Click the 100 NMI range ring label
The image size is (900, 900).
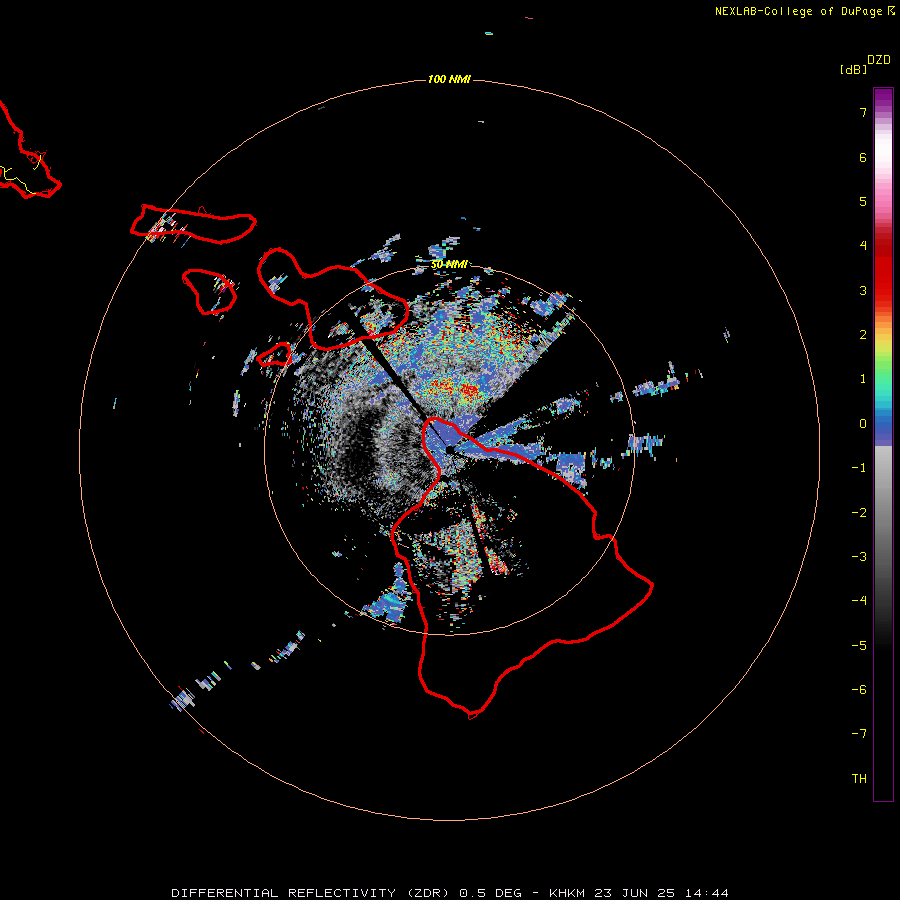coord(449,79)
